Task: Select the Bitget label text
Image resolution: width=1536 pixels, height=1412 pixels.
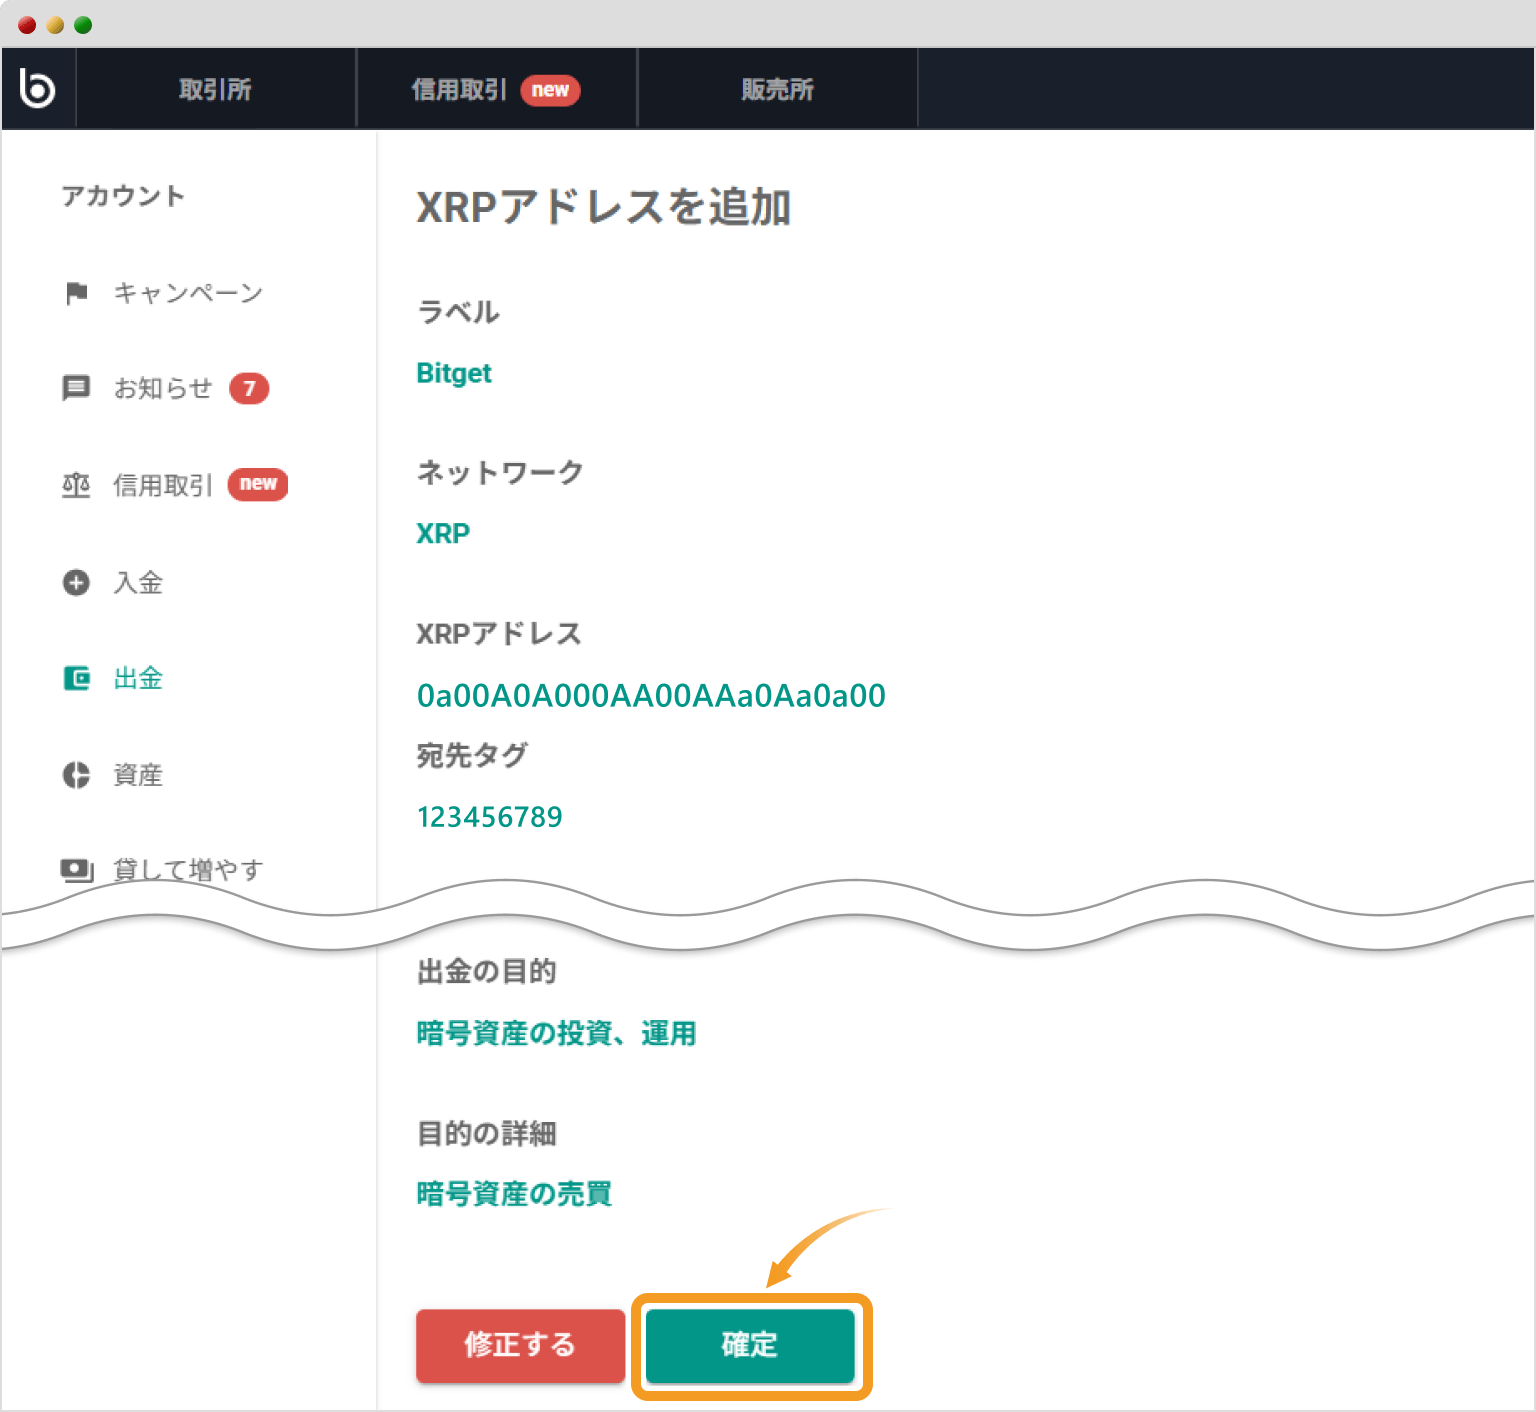Action: coord(454,373)
